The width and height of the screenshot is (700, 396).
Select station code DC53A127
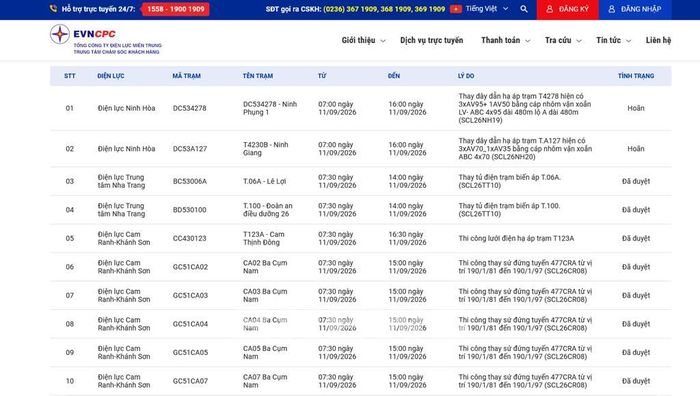[x=190, y=149]
